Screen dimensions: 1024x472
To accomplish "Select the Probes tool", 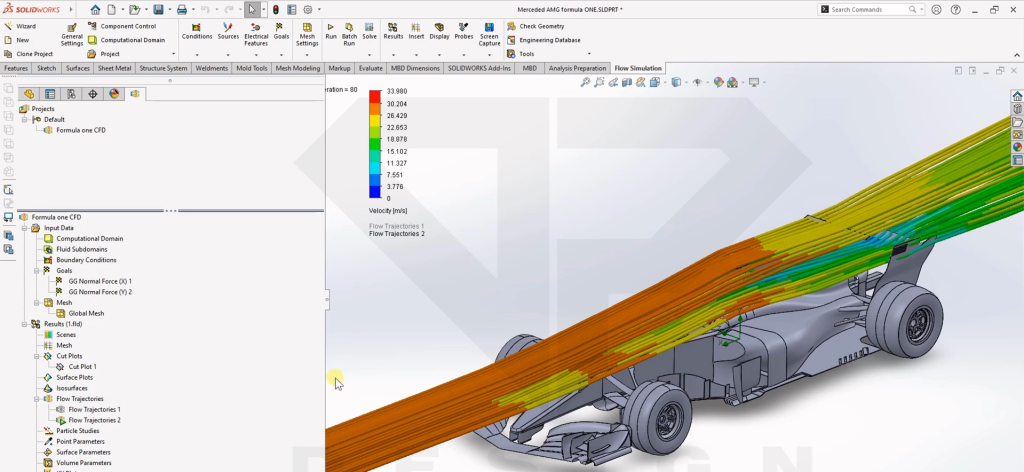I will [464, 28].
